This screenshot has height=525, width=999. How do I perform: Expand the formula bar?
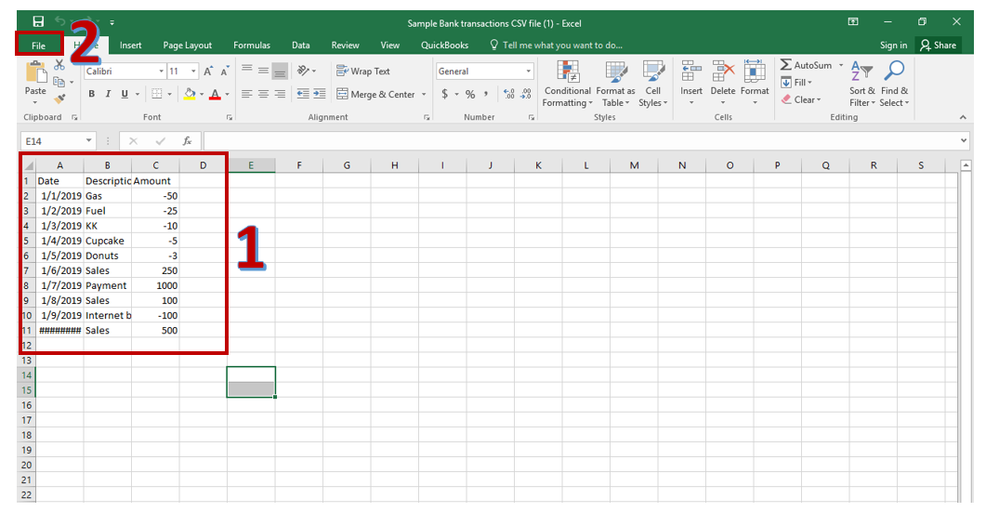[963, 140]
